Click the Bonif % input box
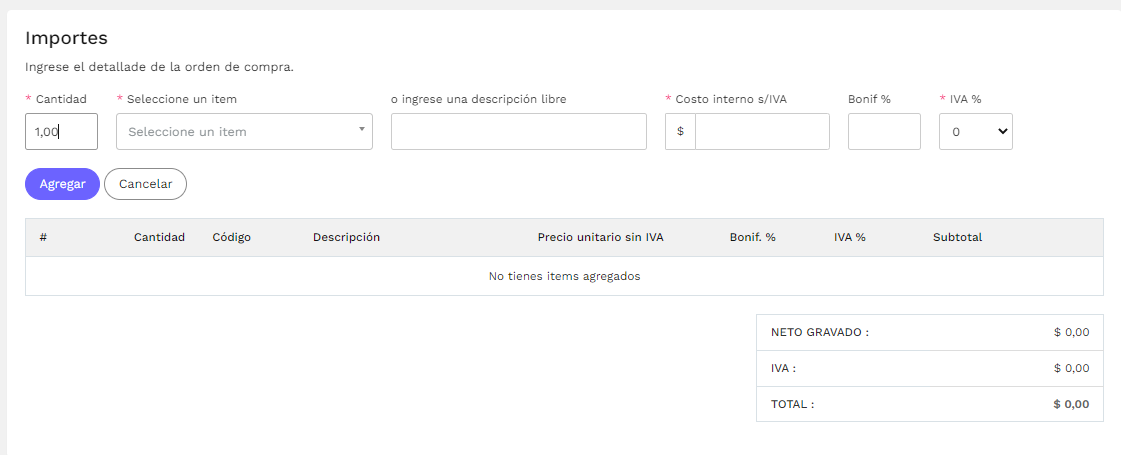The width and height of the screenshot is (1121, 455). coord(884,132)
